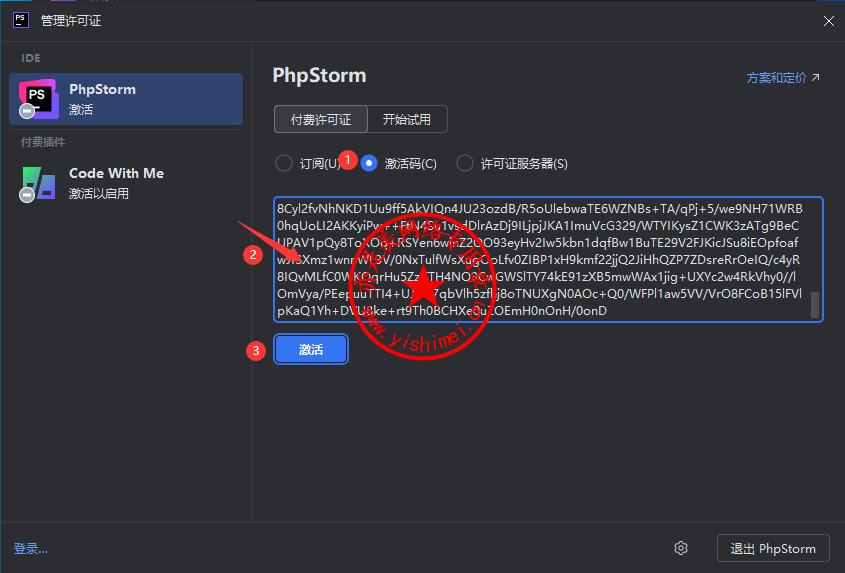Click inside the activation code text area
The height and width of the screenshot is (573, 845).
tap(548, 259)
